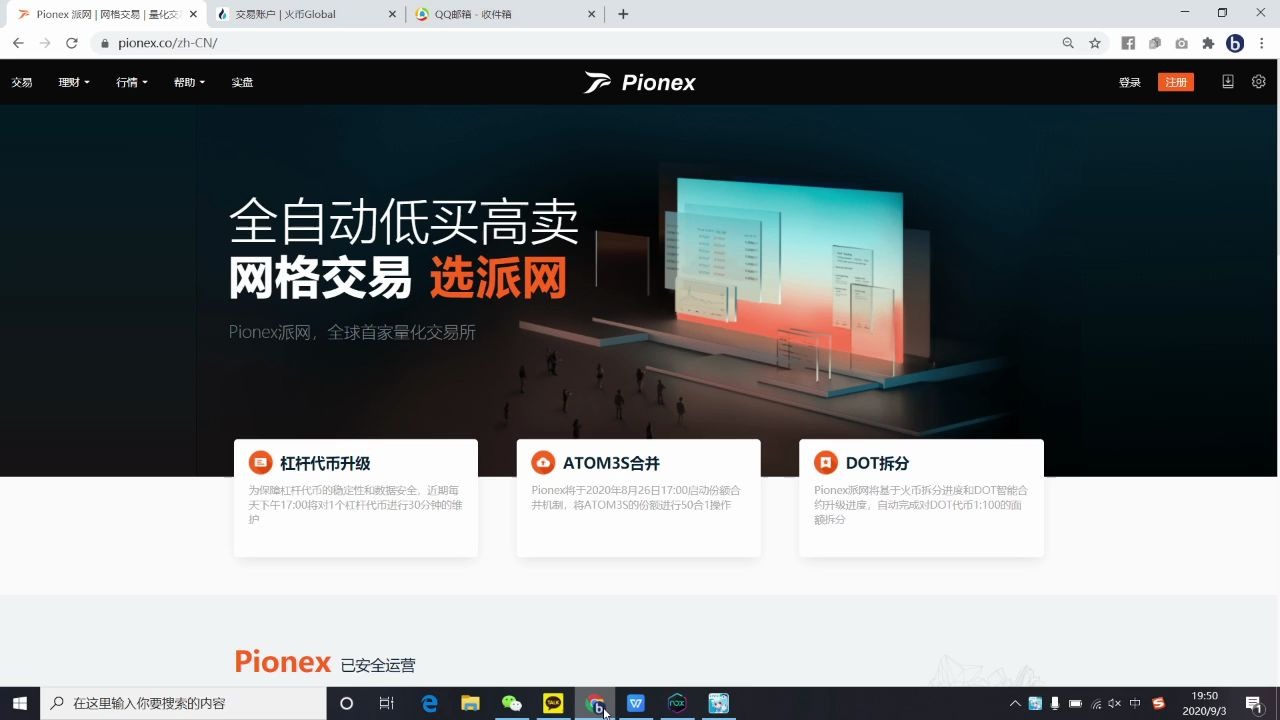The width and height of the screenshot is (1280, 720).
Task: Show hidden system tray icons
Action: pos(1015,703)
